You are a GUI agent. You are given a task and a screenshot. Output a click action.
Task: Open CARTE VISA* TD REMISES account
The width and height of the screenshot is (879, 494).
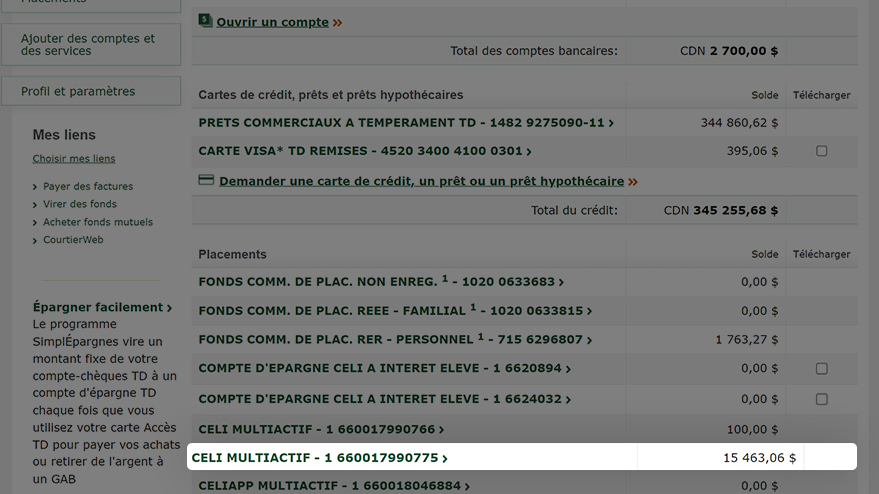(365, 151)
